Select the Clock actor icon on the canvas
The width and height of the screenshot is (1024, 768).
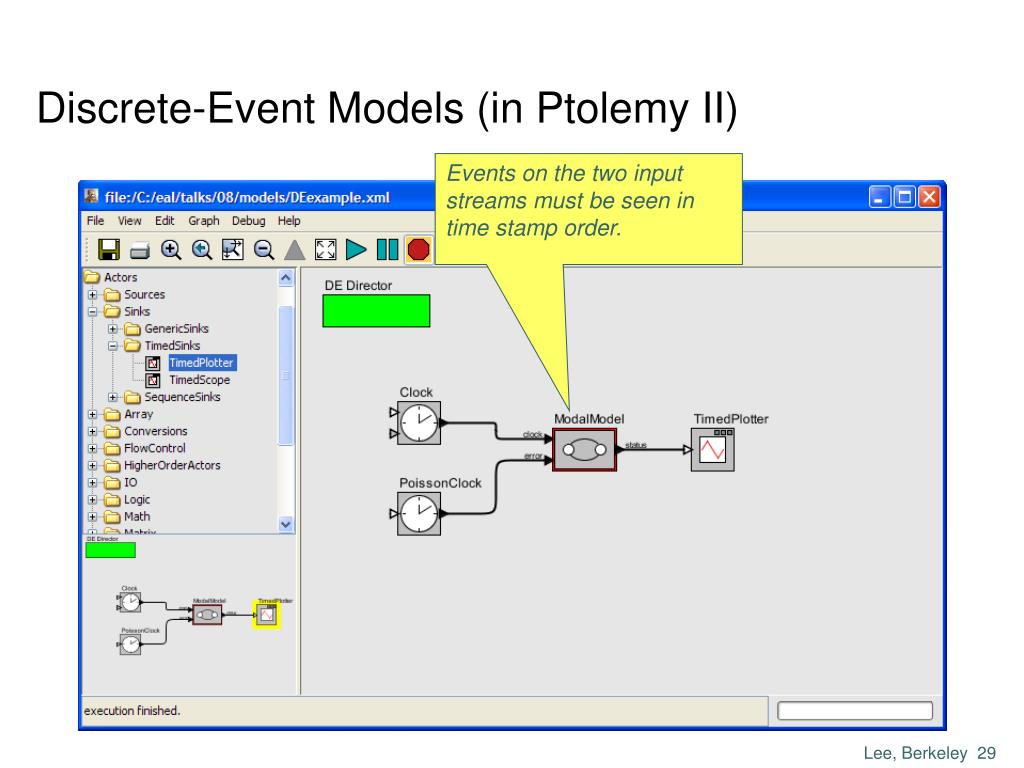point(419,423)
